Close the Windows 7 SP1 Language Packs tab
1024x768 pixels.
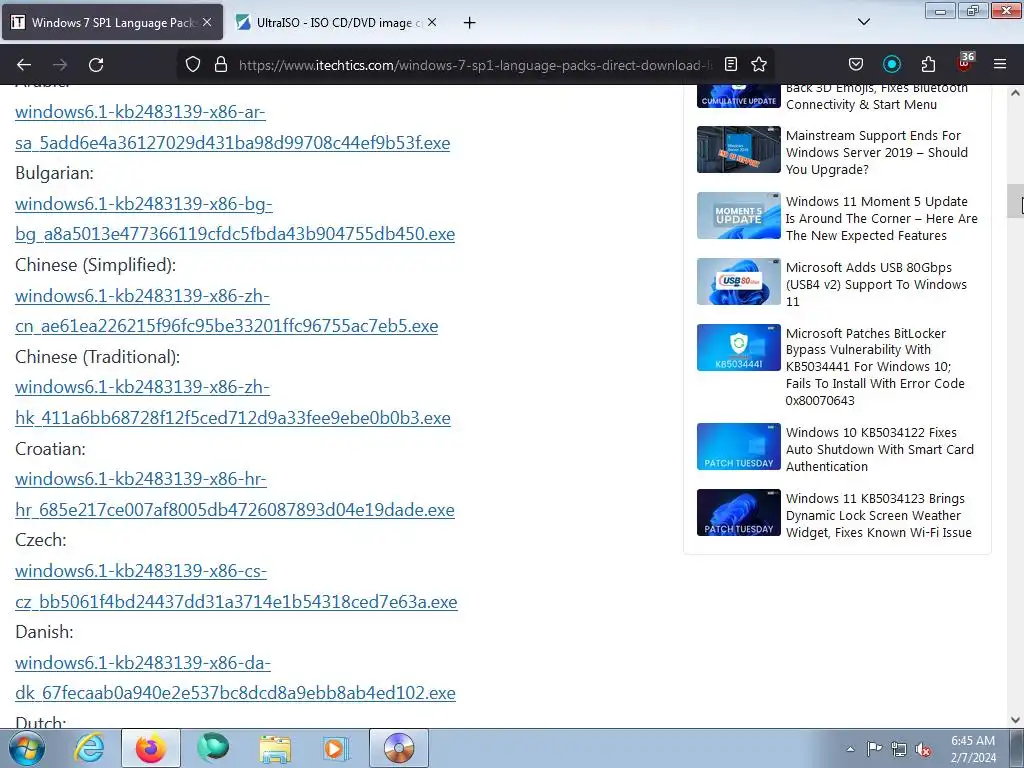point(207,22)
